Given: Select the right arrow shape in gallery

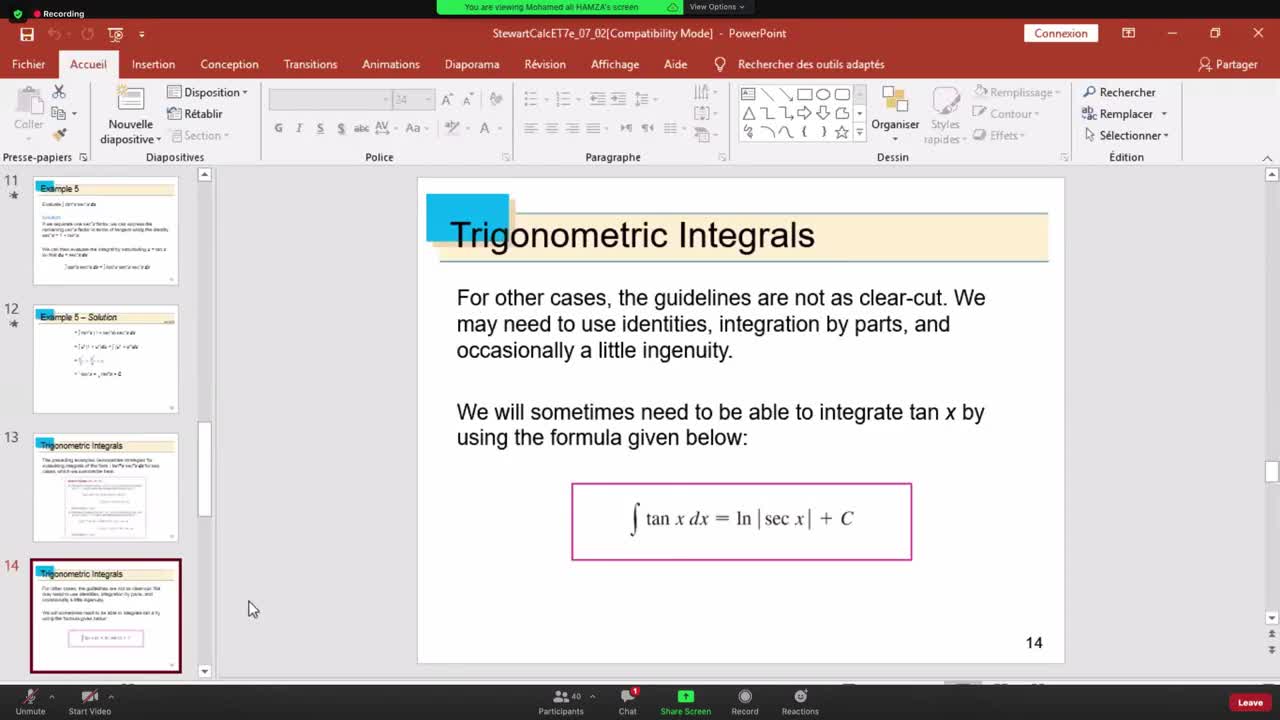Looking at the screenshot, I should click(x=805, y=113).
